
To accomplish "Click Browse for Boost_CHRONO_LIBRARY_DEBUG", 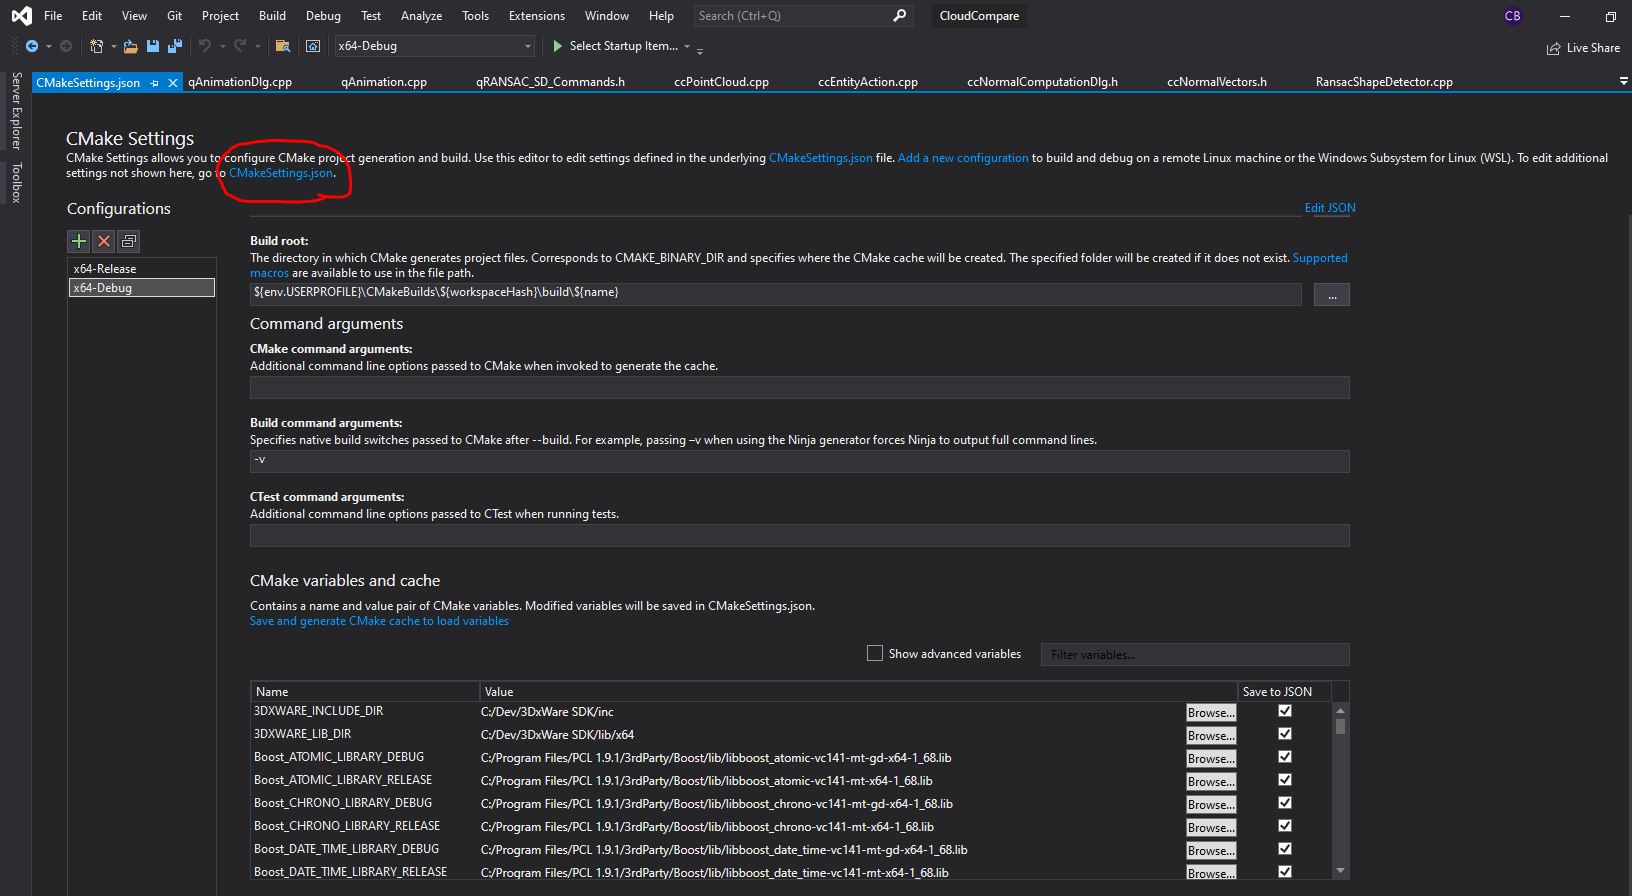I will [x=1211, y=804].
